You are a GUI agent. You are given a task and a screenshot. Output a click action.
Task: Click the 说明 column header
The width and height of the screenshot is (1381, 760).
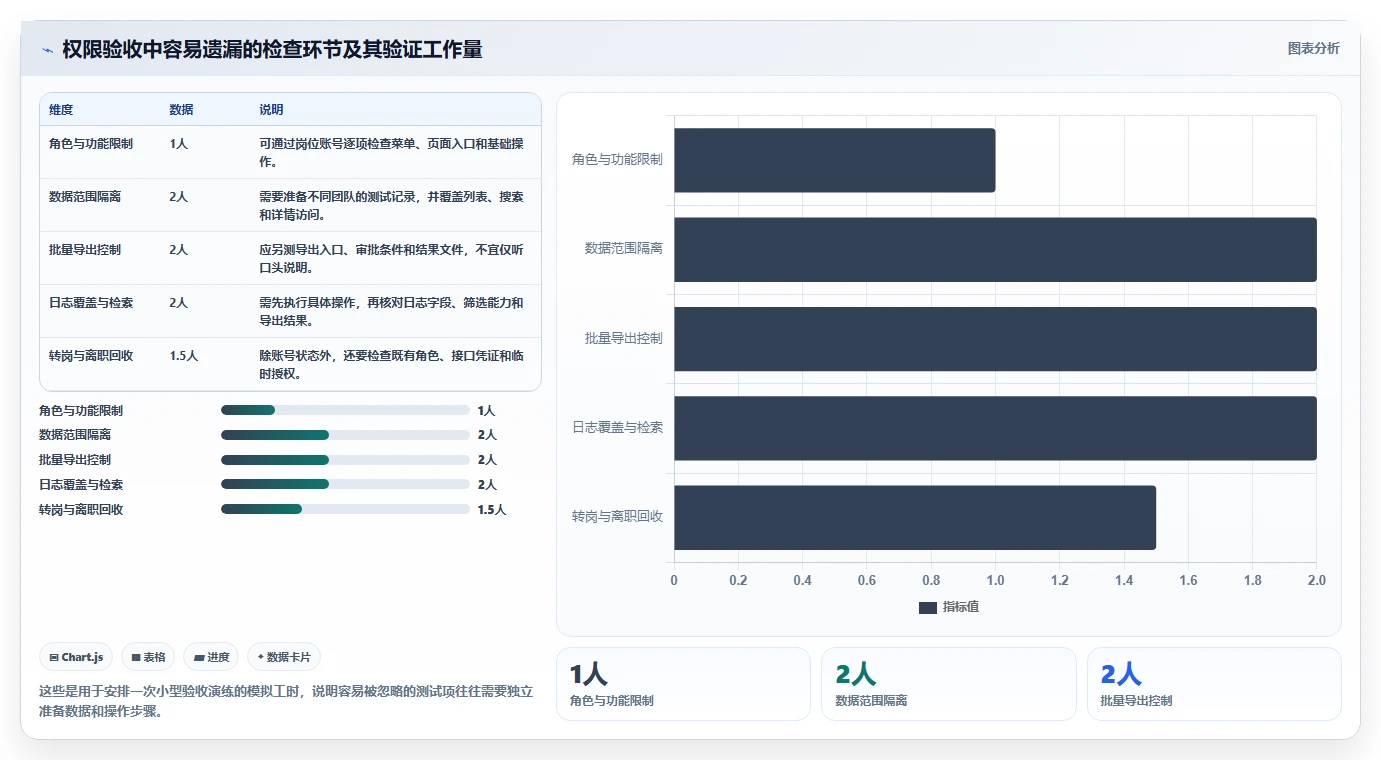pos(271,110)
